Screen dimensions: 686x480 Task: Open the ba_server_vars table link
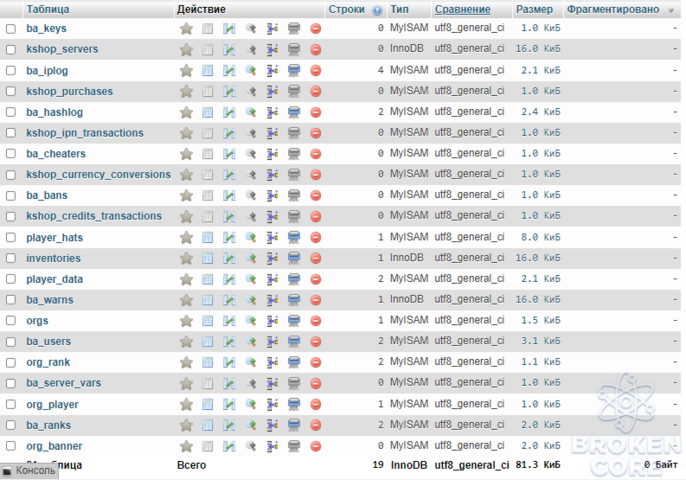(x=63, y=383)
